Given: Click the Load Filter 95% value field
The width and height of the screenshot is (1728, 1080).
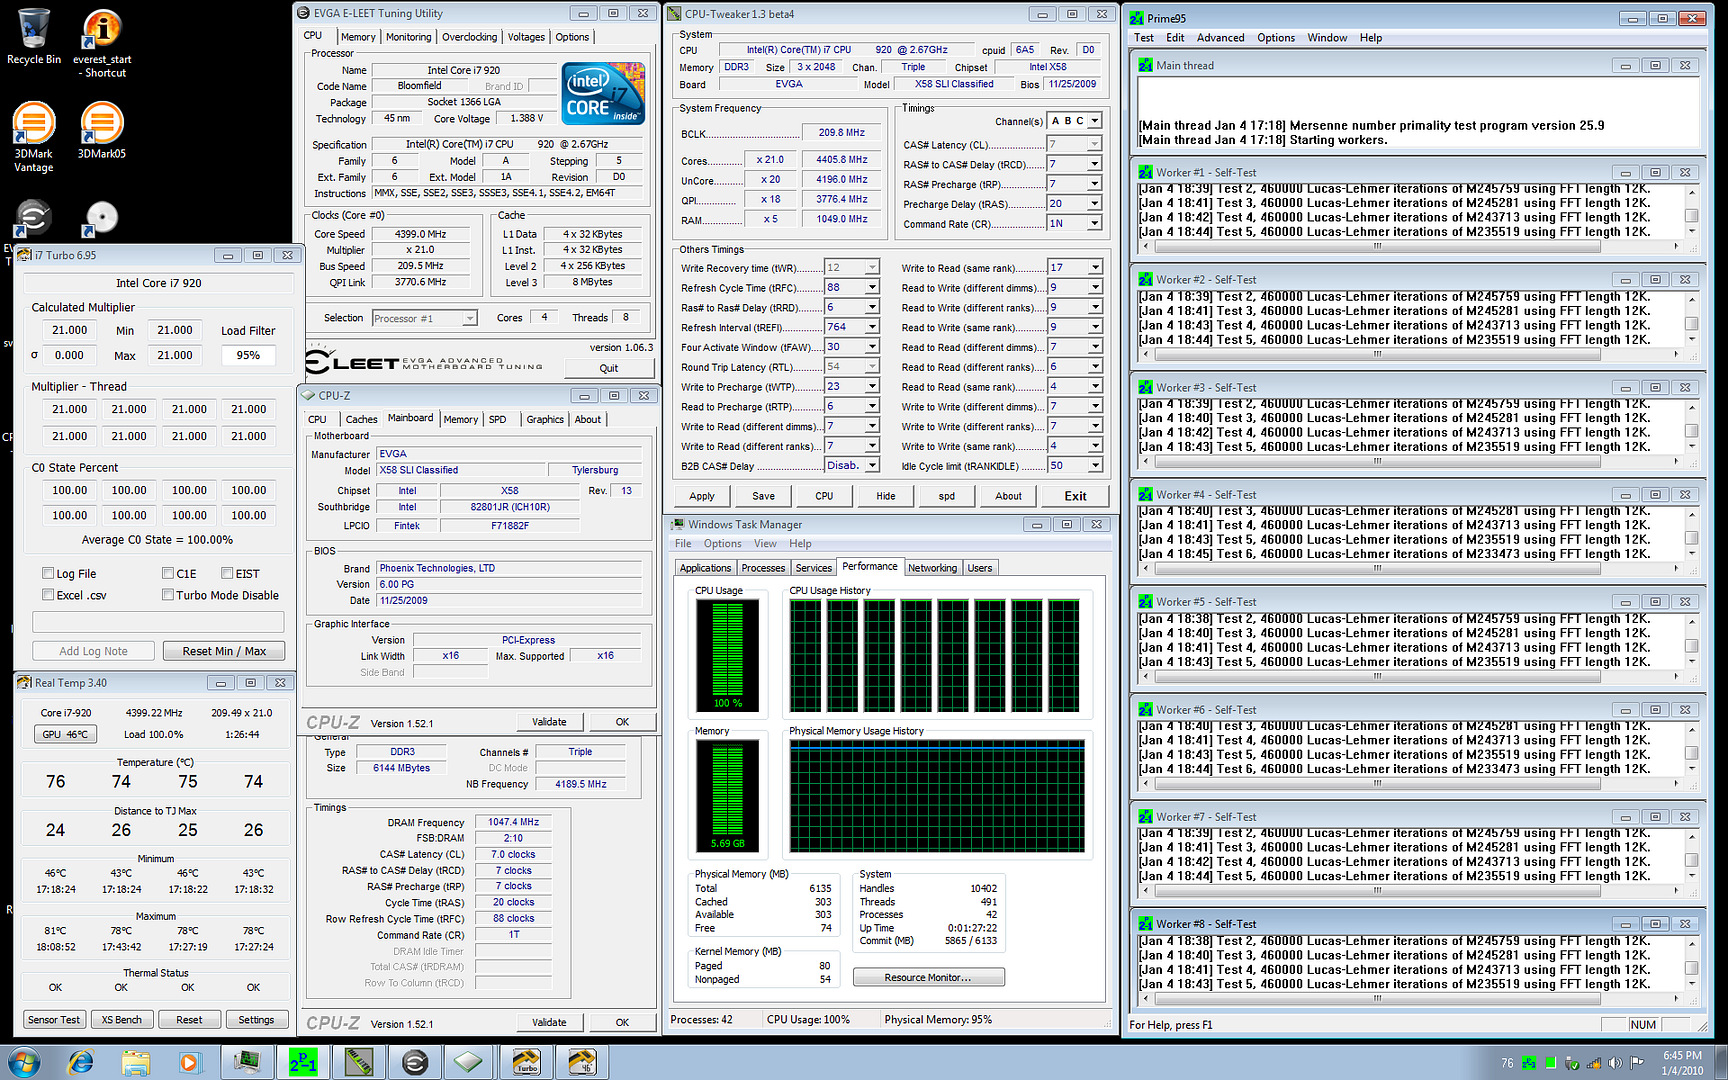Looking at the screenshot, I should tap(248, 355).
